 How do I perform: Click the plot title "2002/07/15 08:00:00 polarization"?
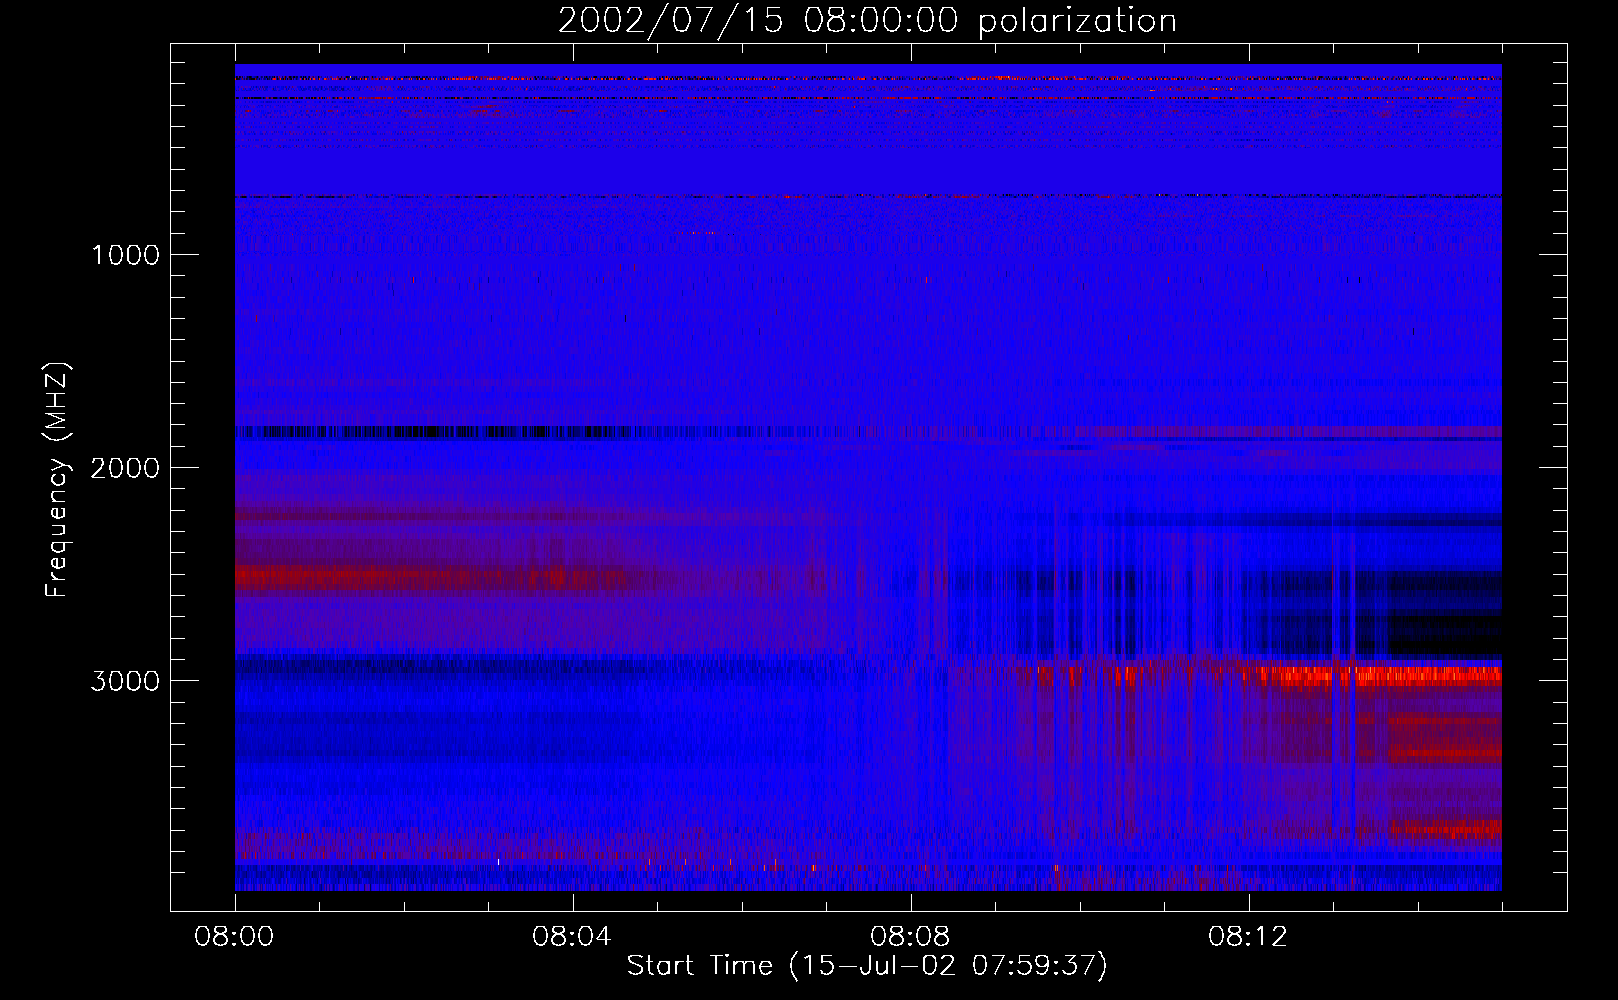click(867, 21)
